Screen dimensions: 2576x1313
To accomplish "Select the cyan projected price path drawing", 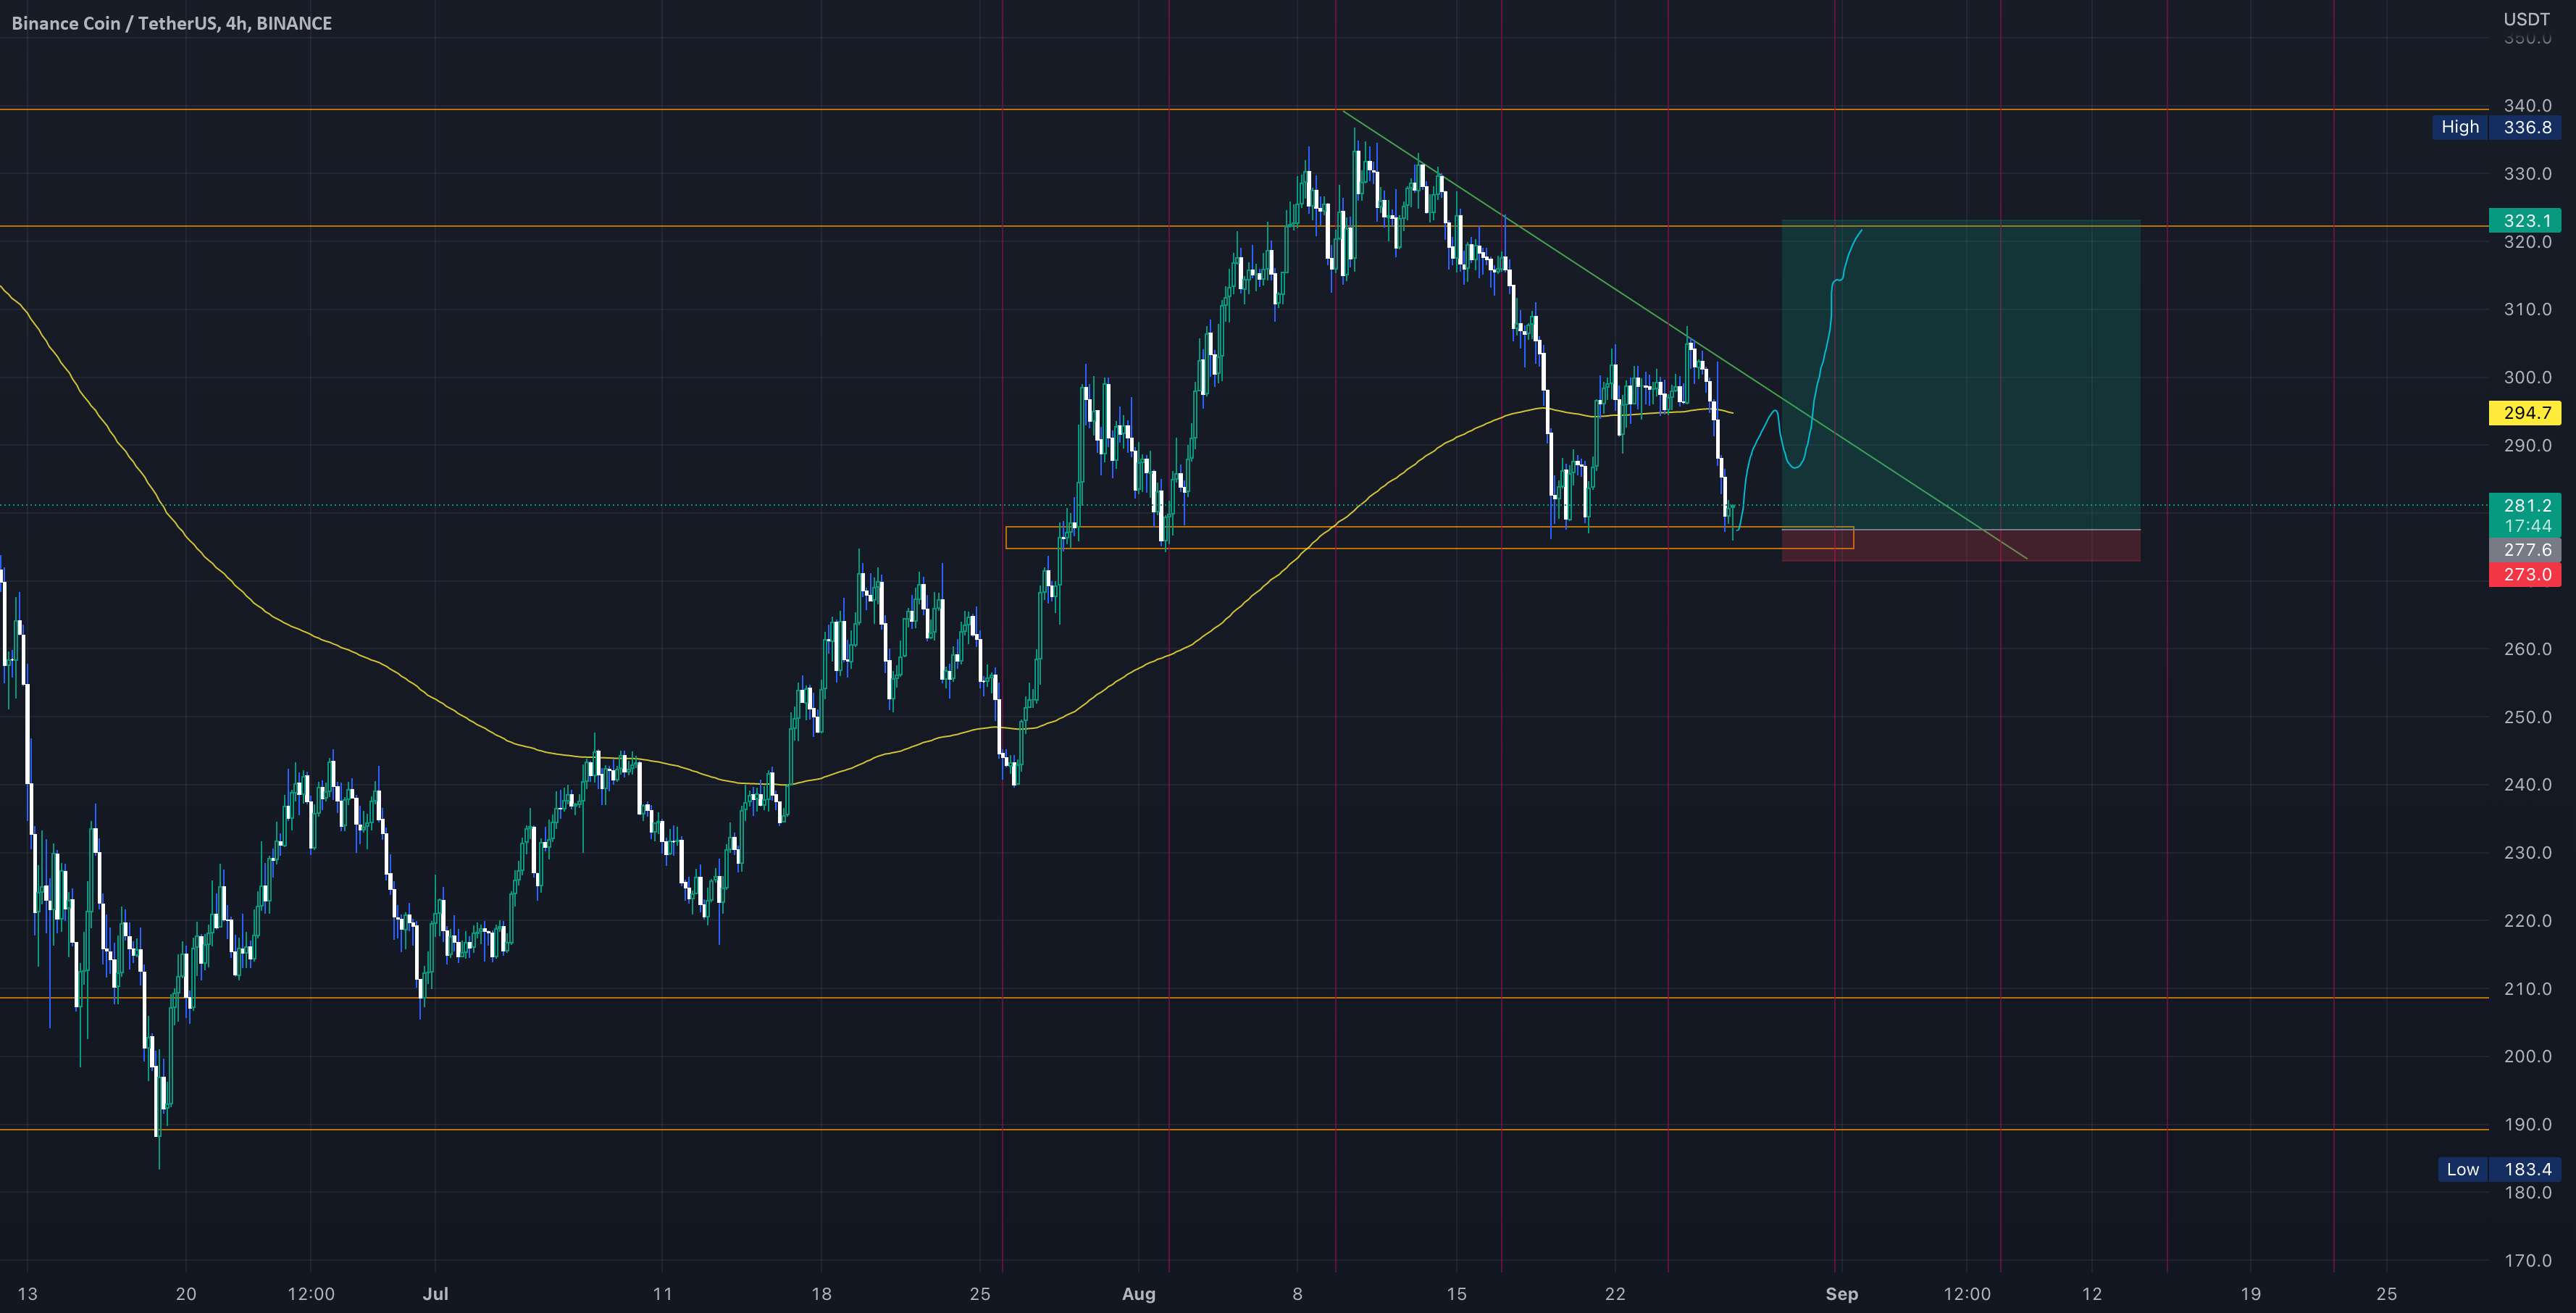I will 1828,340.
